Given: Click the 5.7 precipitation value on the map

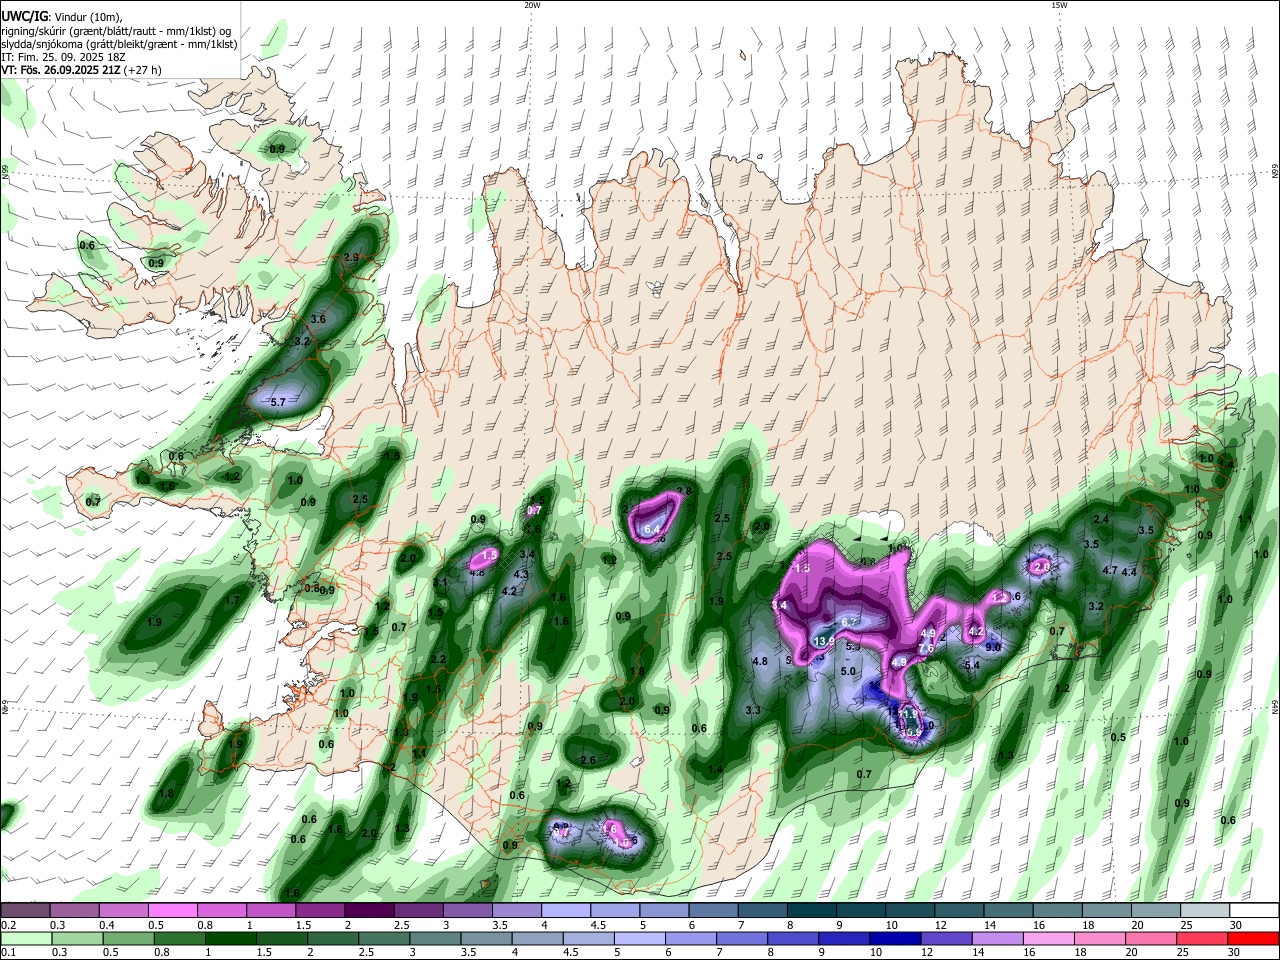Looking at the screenshot, I should click(x=279, y=402).
